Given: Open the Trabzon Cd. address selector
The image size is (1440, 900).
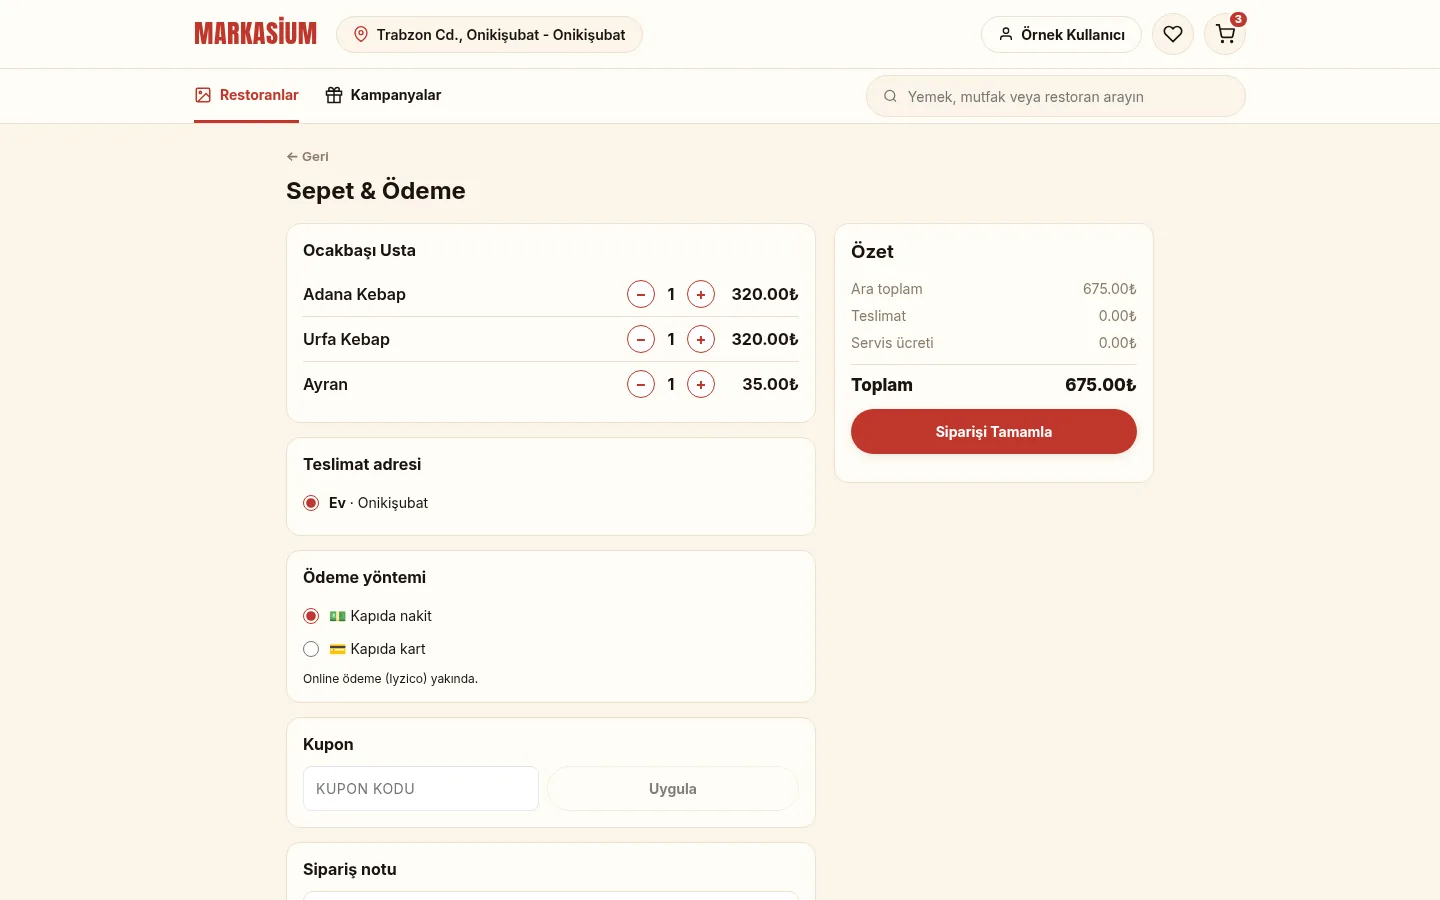Looking at the screenshot, I should point(489,34).
